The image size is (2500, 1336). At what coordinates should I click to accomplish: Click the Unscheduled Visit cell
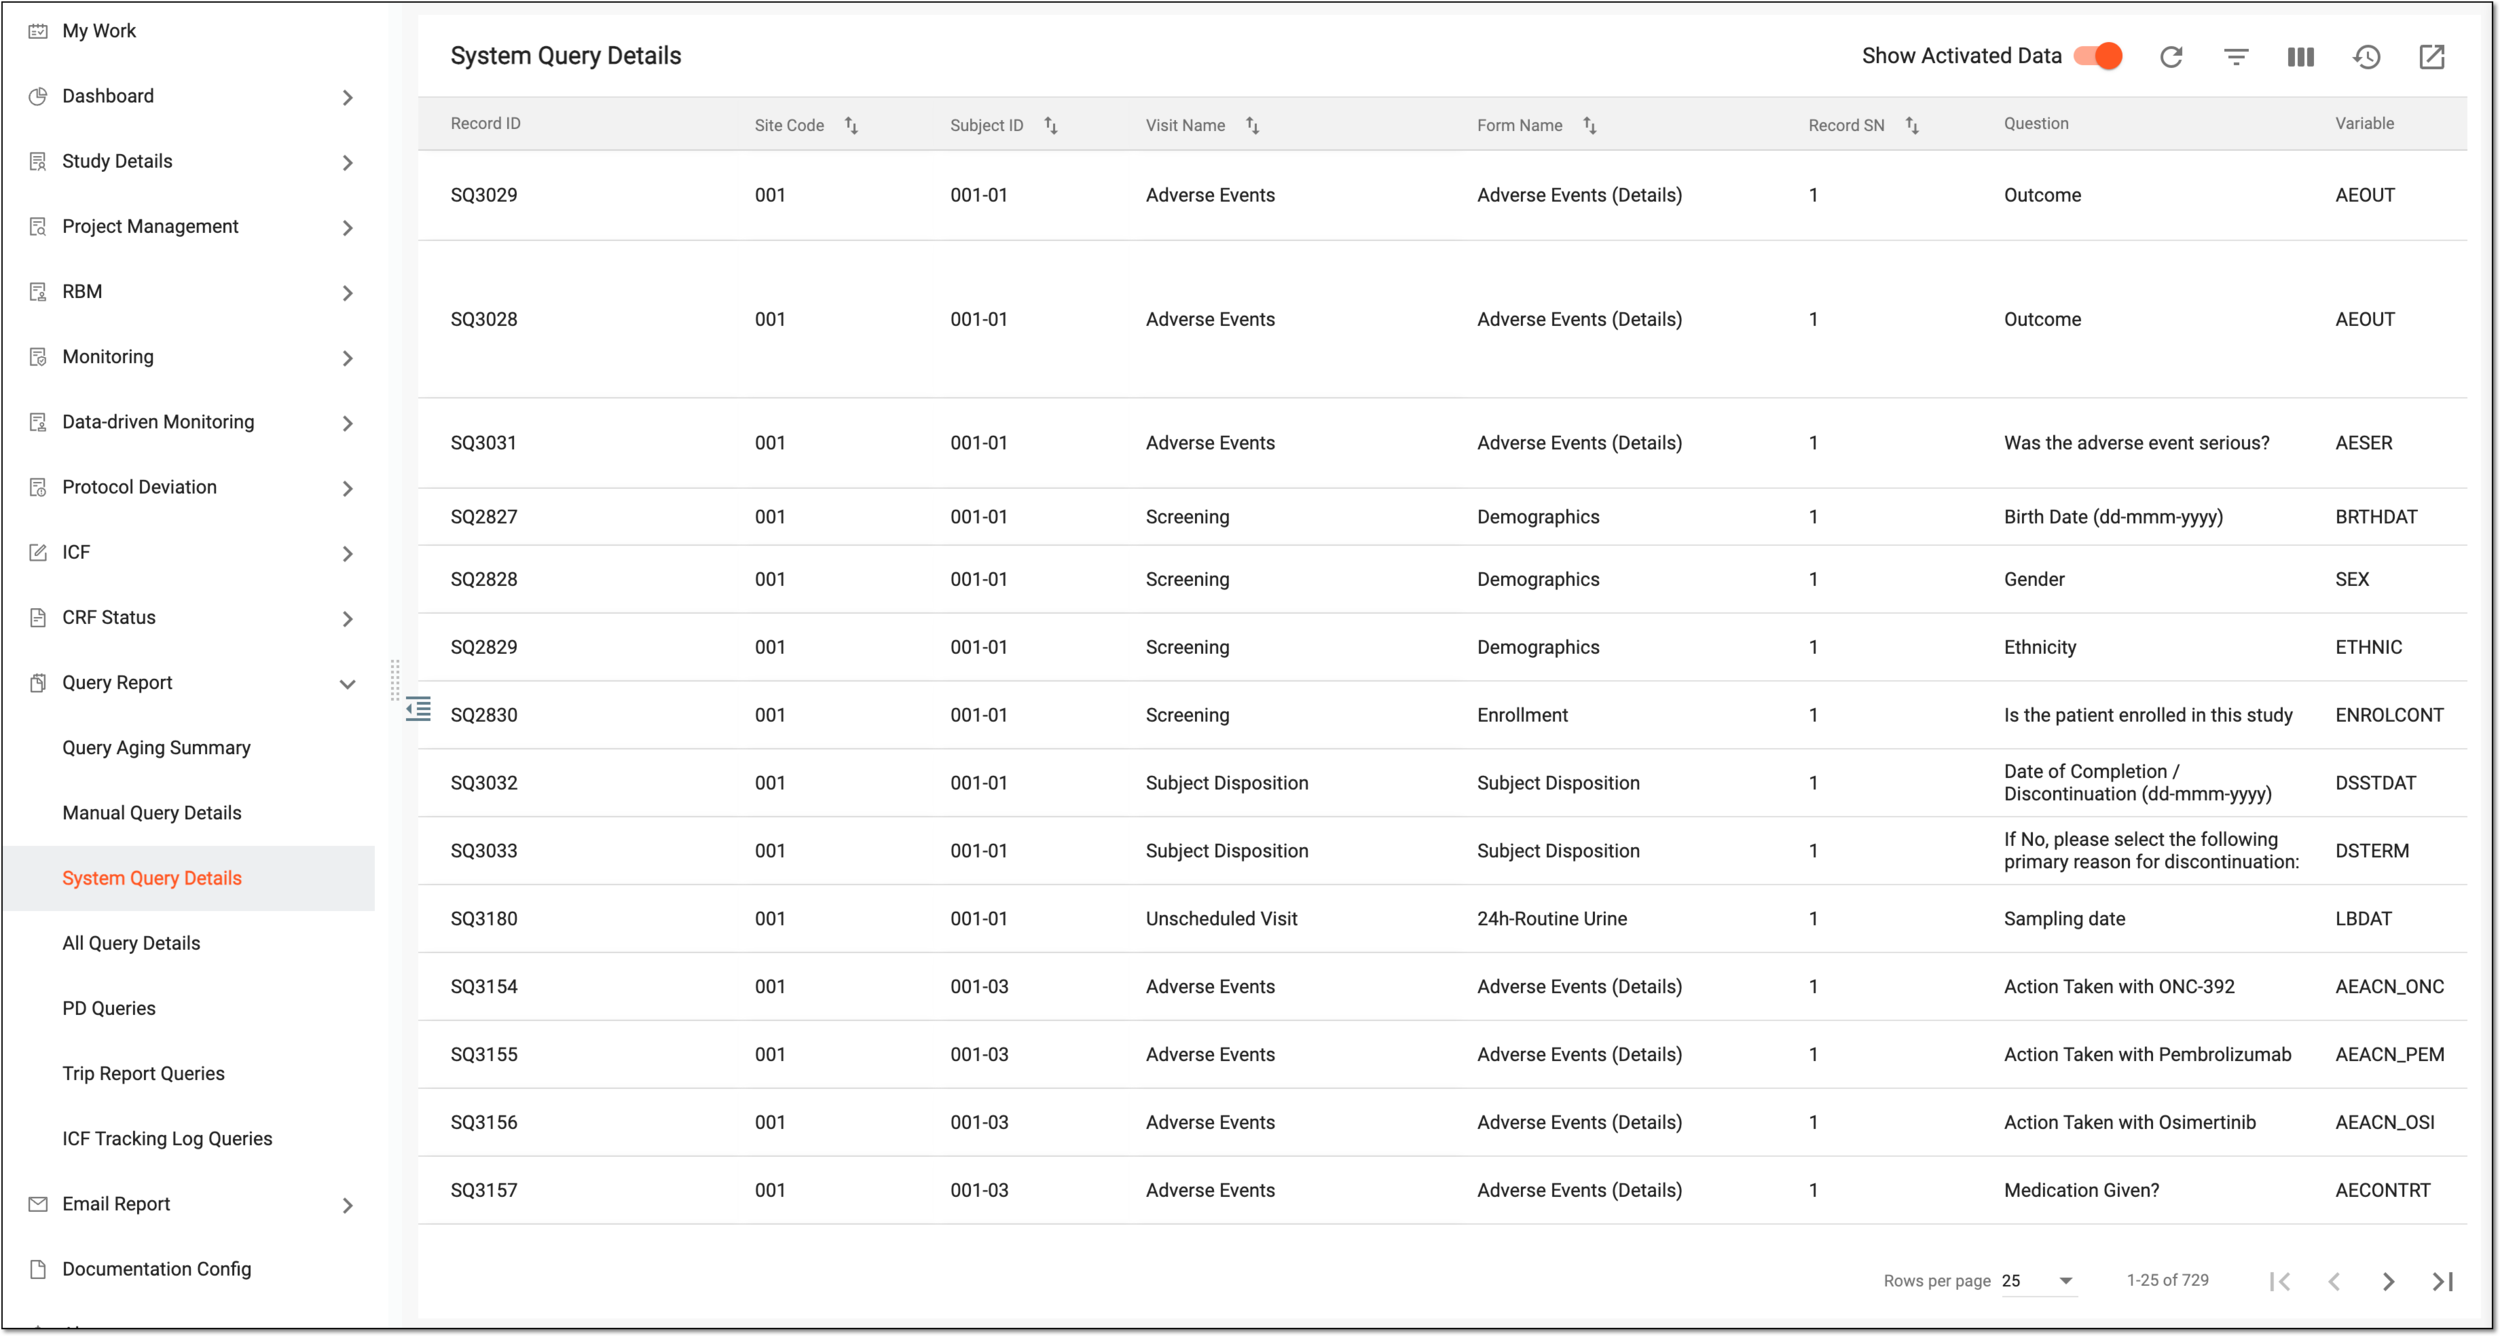[1221, 918]
